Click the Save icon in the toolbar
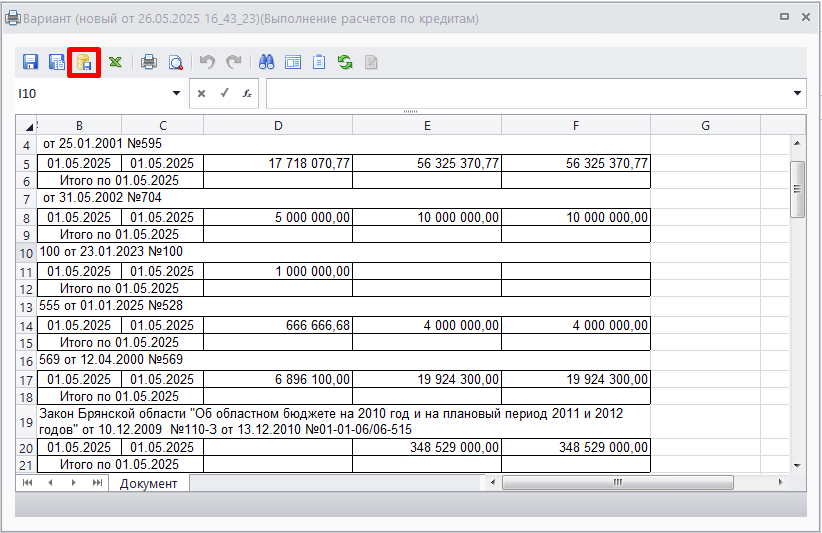This screenshot has height=533, width=822. [x=30, y=62]
